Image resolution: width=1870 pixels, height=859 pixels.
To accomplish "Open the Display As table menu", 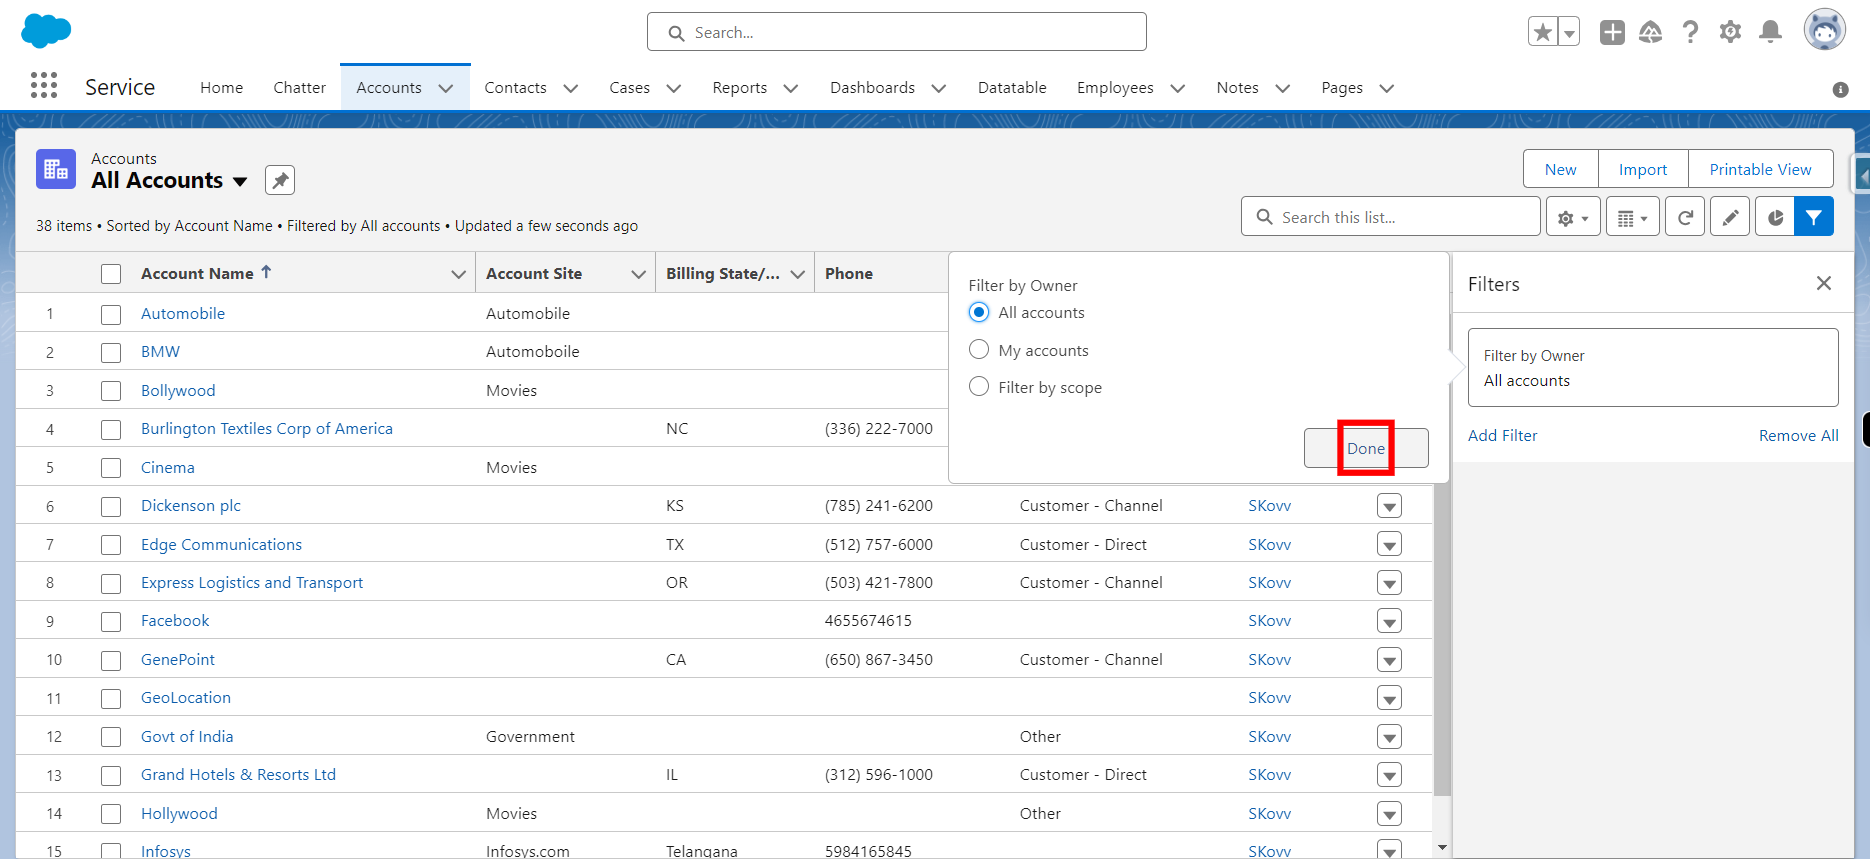I will (1633, 217).
